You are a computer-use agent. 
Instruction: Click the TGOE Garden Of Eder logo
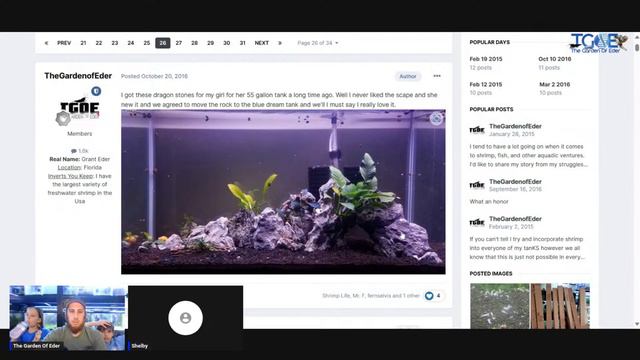click(x=598, y=43)
